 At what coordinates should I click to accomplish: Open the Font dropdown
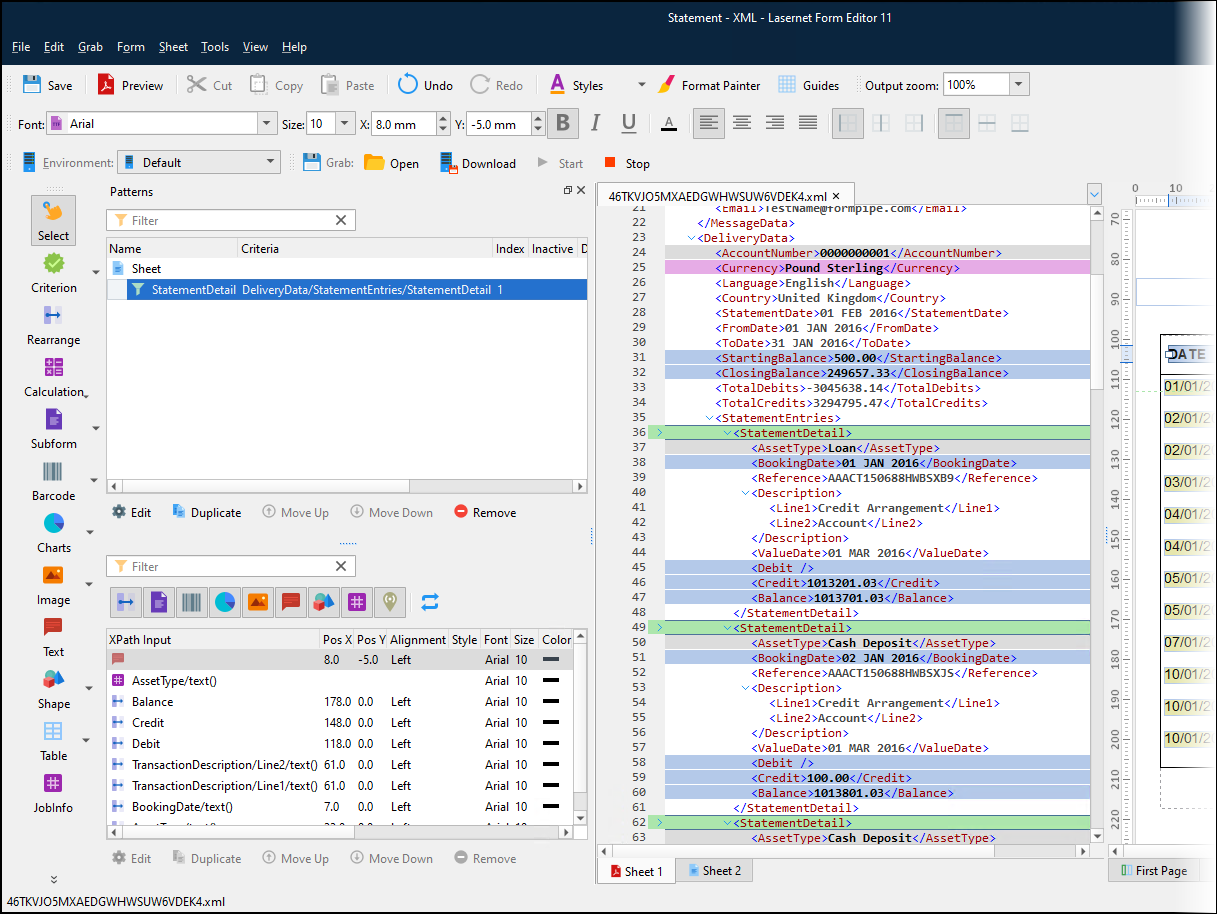click(x=267, y=124)
